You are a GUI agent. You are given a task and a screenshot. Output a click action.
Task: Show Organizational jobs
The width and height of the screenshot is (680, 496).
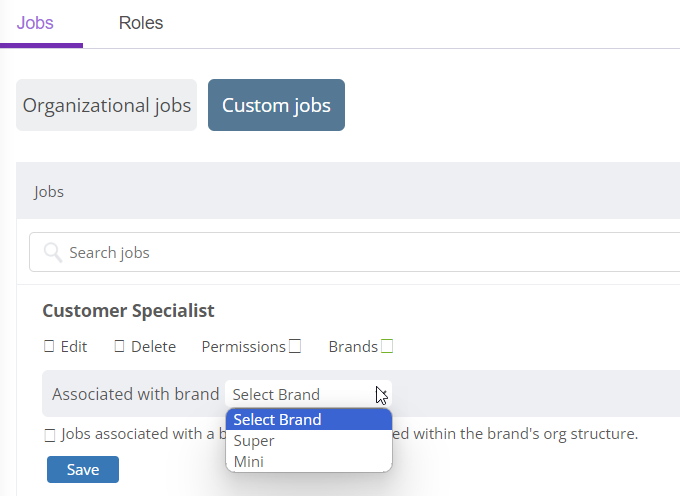(x=107, y=105)
